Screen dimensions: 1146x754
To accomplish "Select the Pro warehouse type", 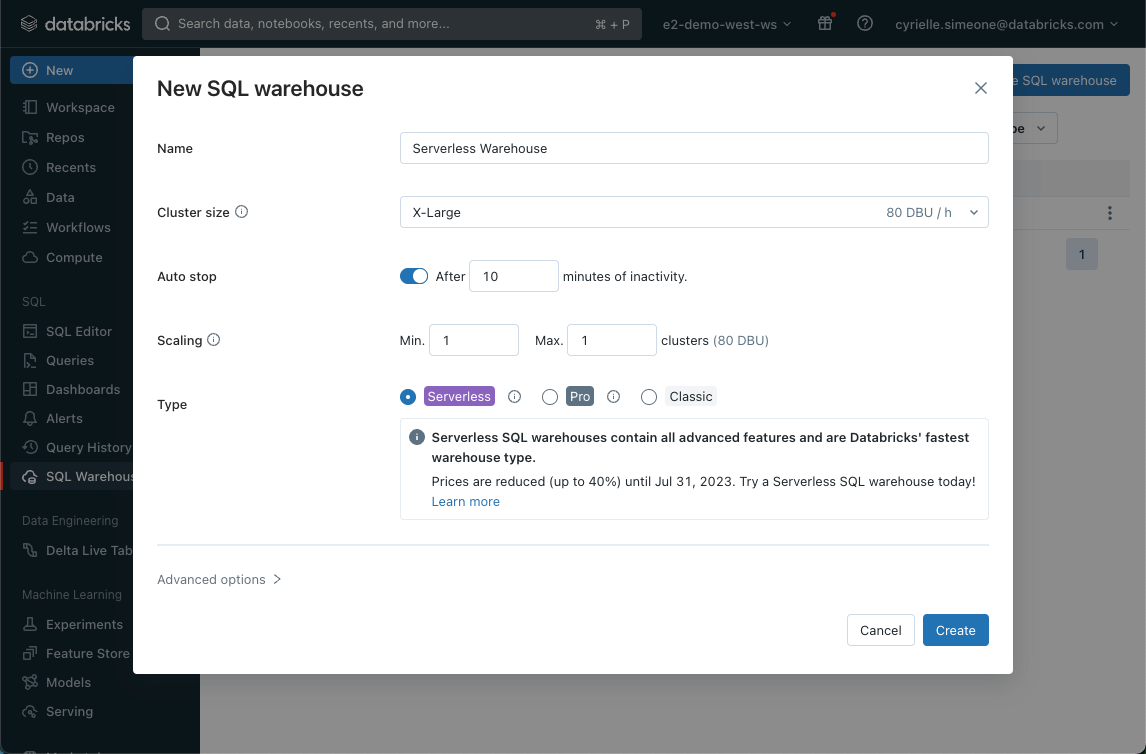I will (550, 396).
